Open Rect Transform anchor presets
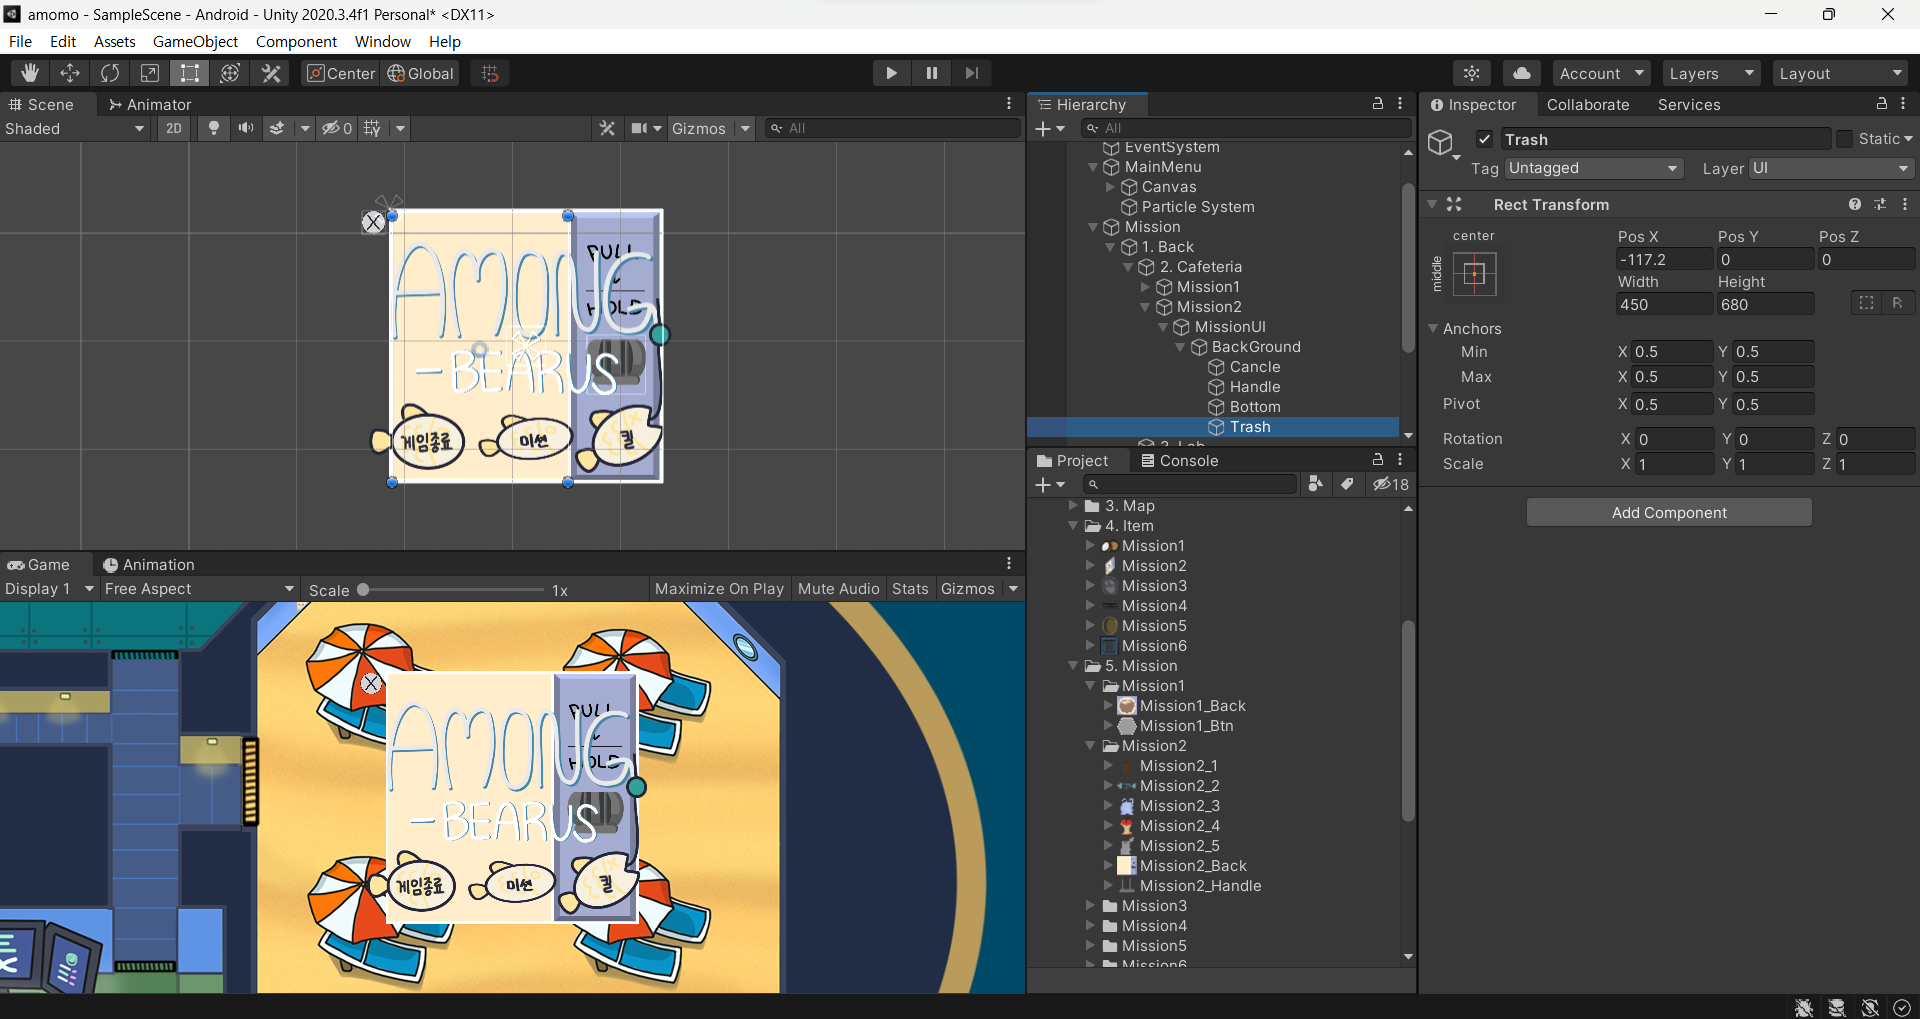The width and height of the screenshot is (1920, 1019). click(x=1474, y=273)
